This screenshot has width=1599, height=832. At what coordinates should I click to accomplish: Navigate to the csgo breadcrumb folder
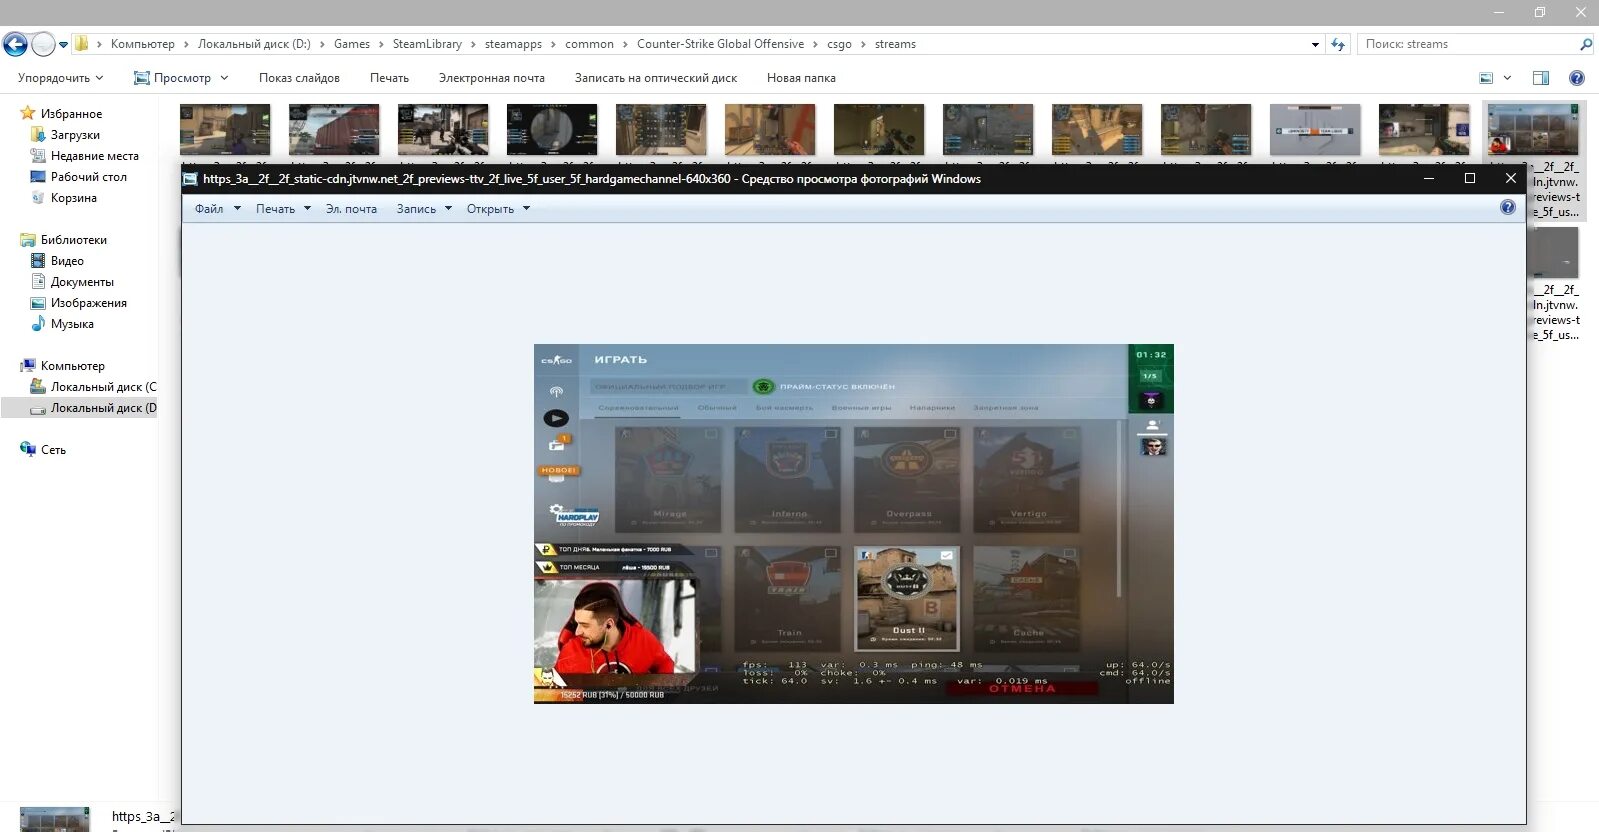coord(839,44)
